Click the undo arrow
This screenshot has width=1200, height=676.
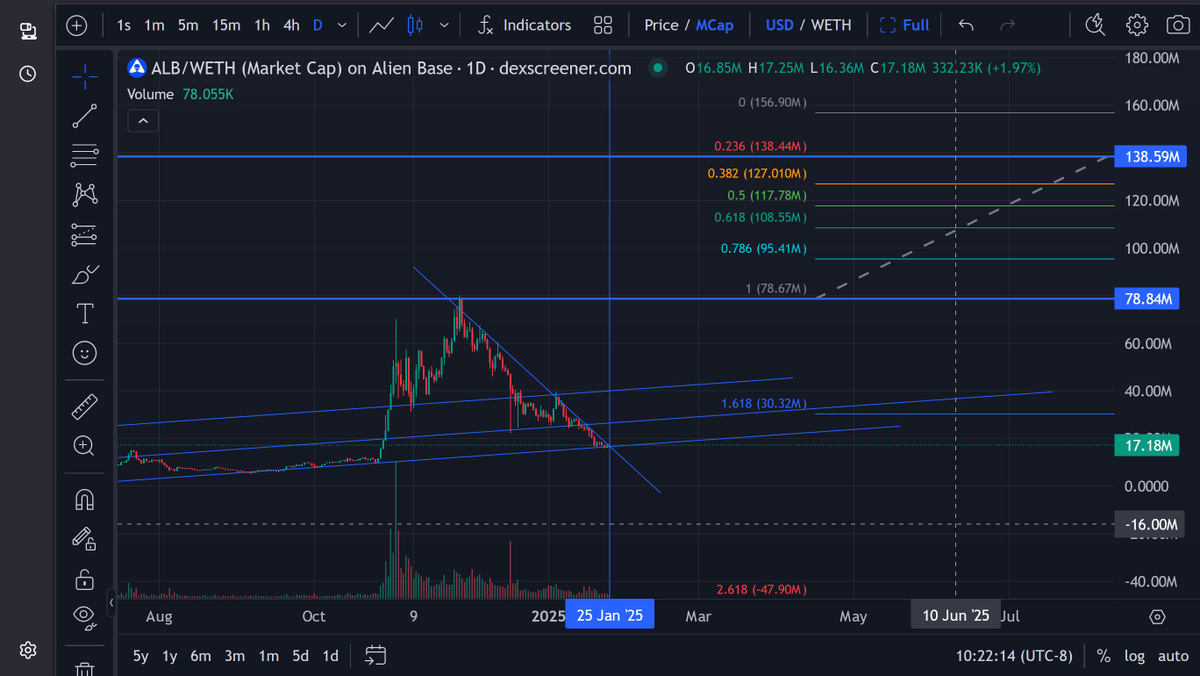966,25
